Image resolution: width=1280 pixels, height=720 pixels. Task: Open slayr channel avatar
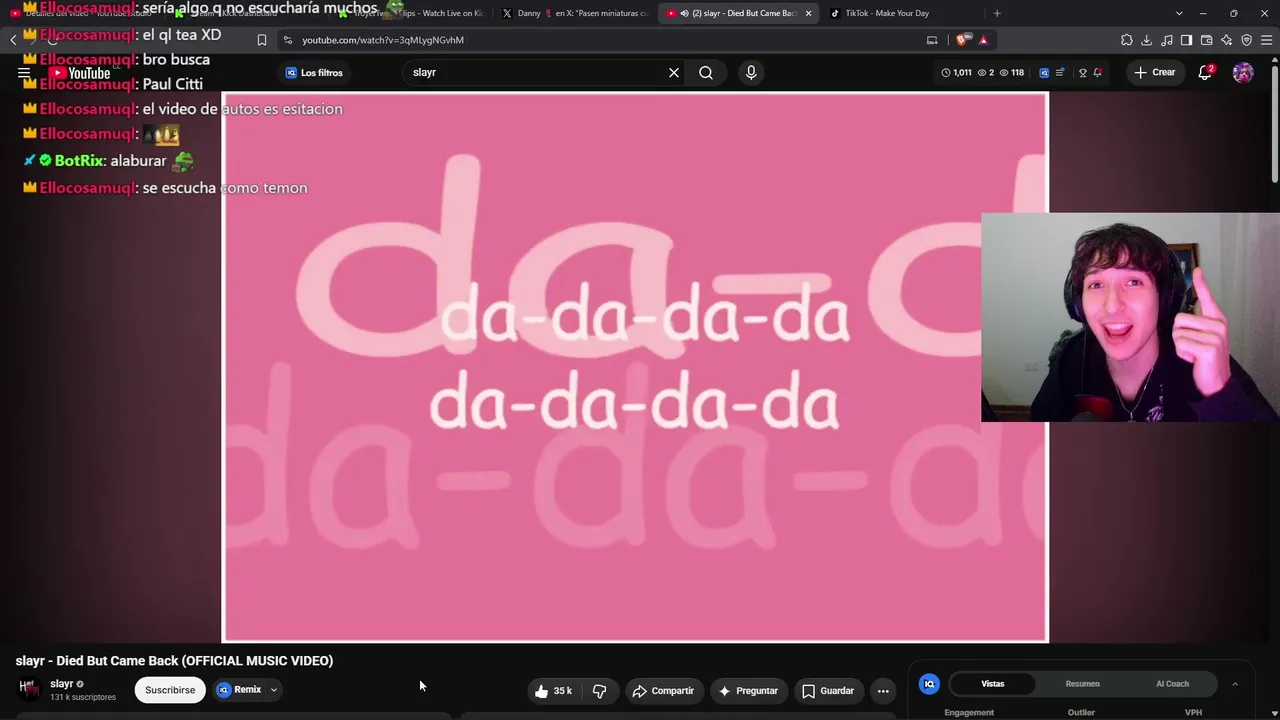28,689
